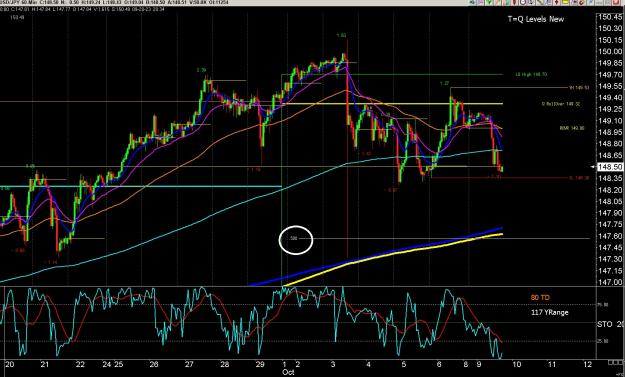The image size is (625, 377).
Task: Click the 'Oct' month label on time axis
Action: coord(288,372)
